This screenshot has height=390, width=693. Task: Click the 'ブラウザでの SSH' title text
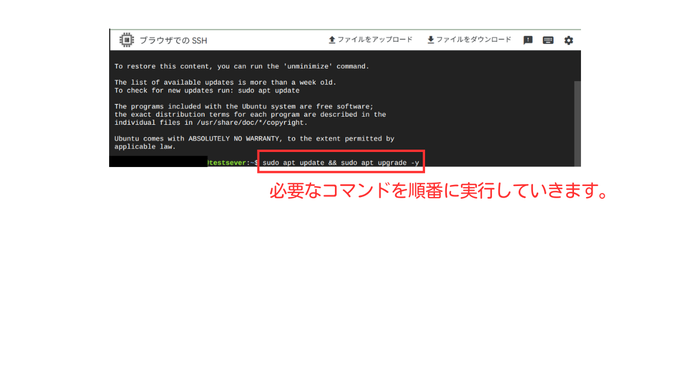tap(173, 40)
